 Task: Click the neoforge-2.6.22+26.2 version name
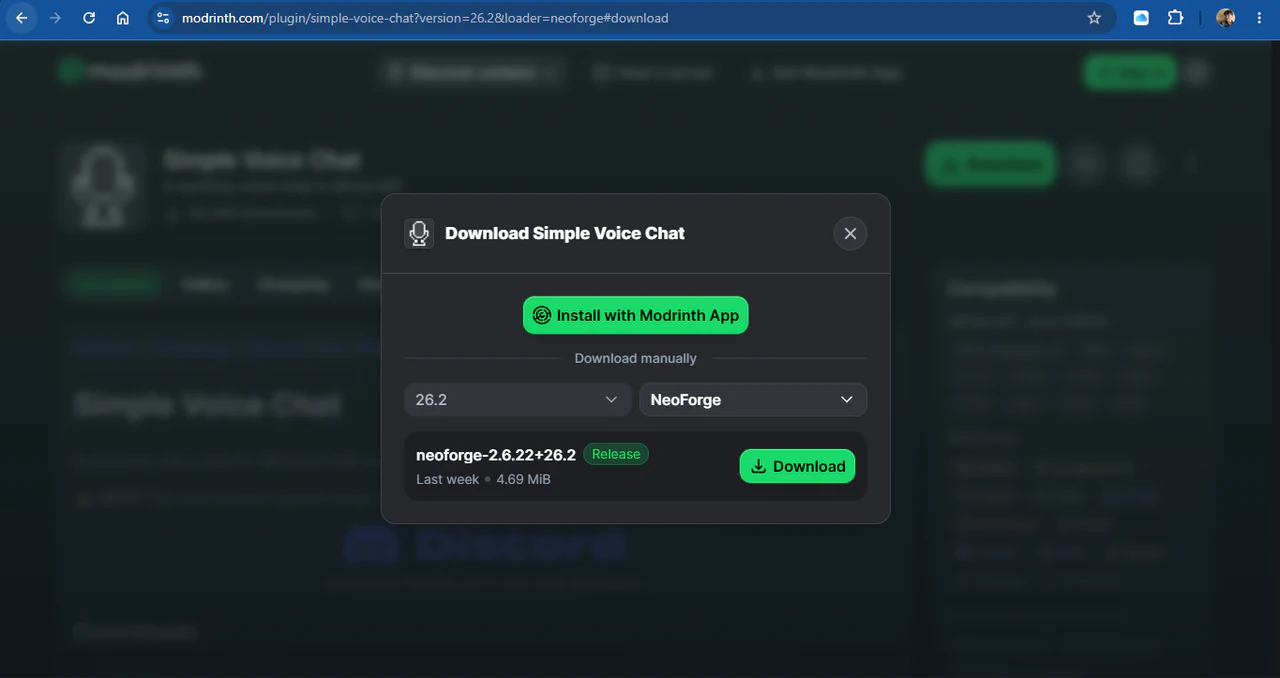(x=496, y=455)
